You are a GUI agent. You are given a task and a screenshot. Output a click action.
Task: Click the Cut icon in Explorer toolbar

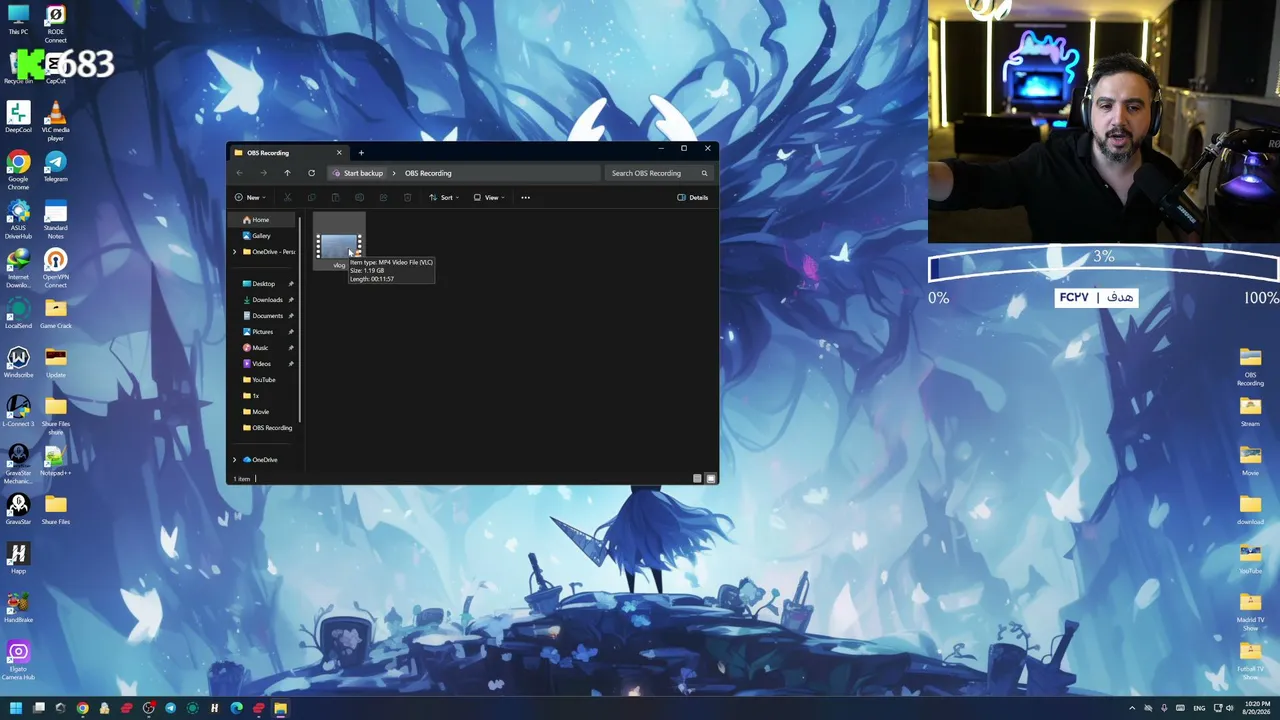click(287, 197)
